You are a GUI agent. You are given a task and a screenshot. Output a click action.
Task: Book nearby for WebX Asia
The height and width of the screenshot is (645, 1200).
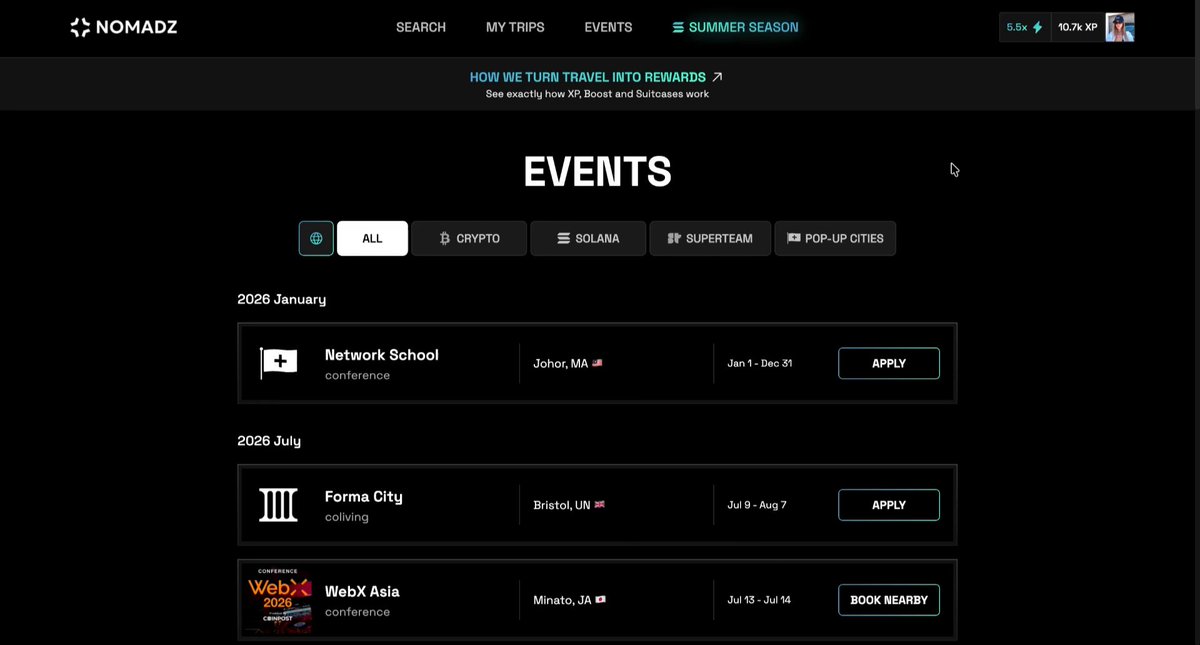point(889,600)
